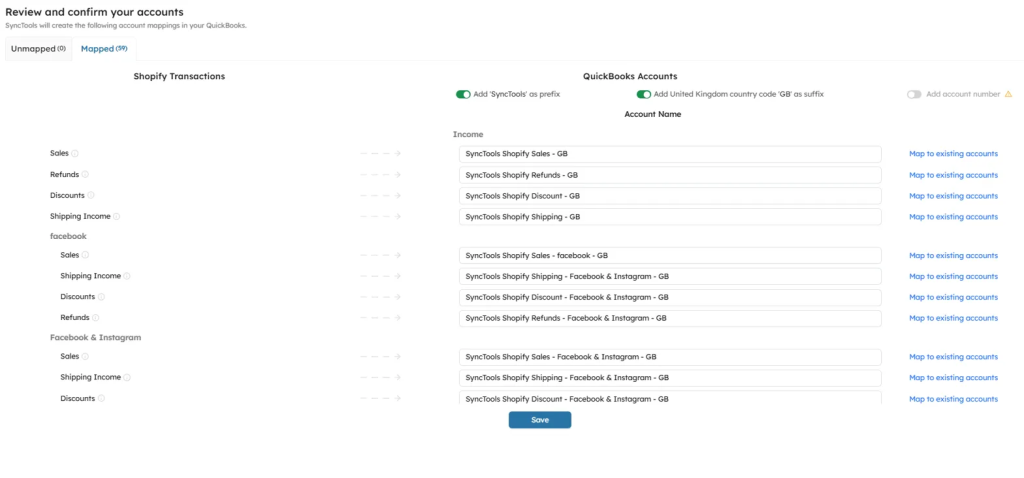Click the info icon beside top-level Refunds

pos(84,175)
